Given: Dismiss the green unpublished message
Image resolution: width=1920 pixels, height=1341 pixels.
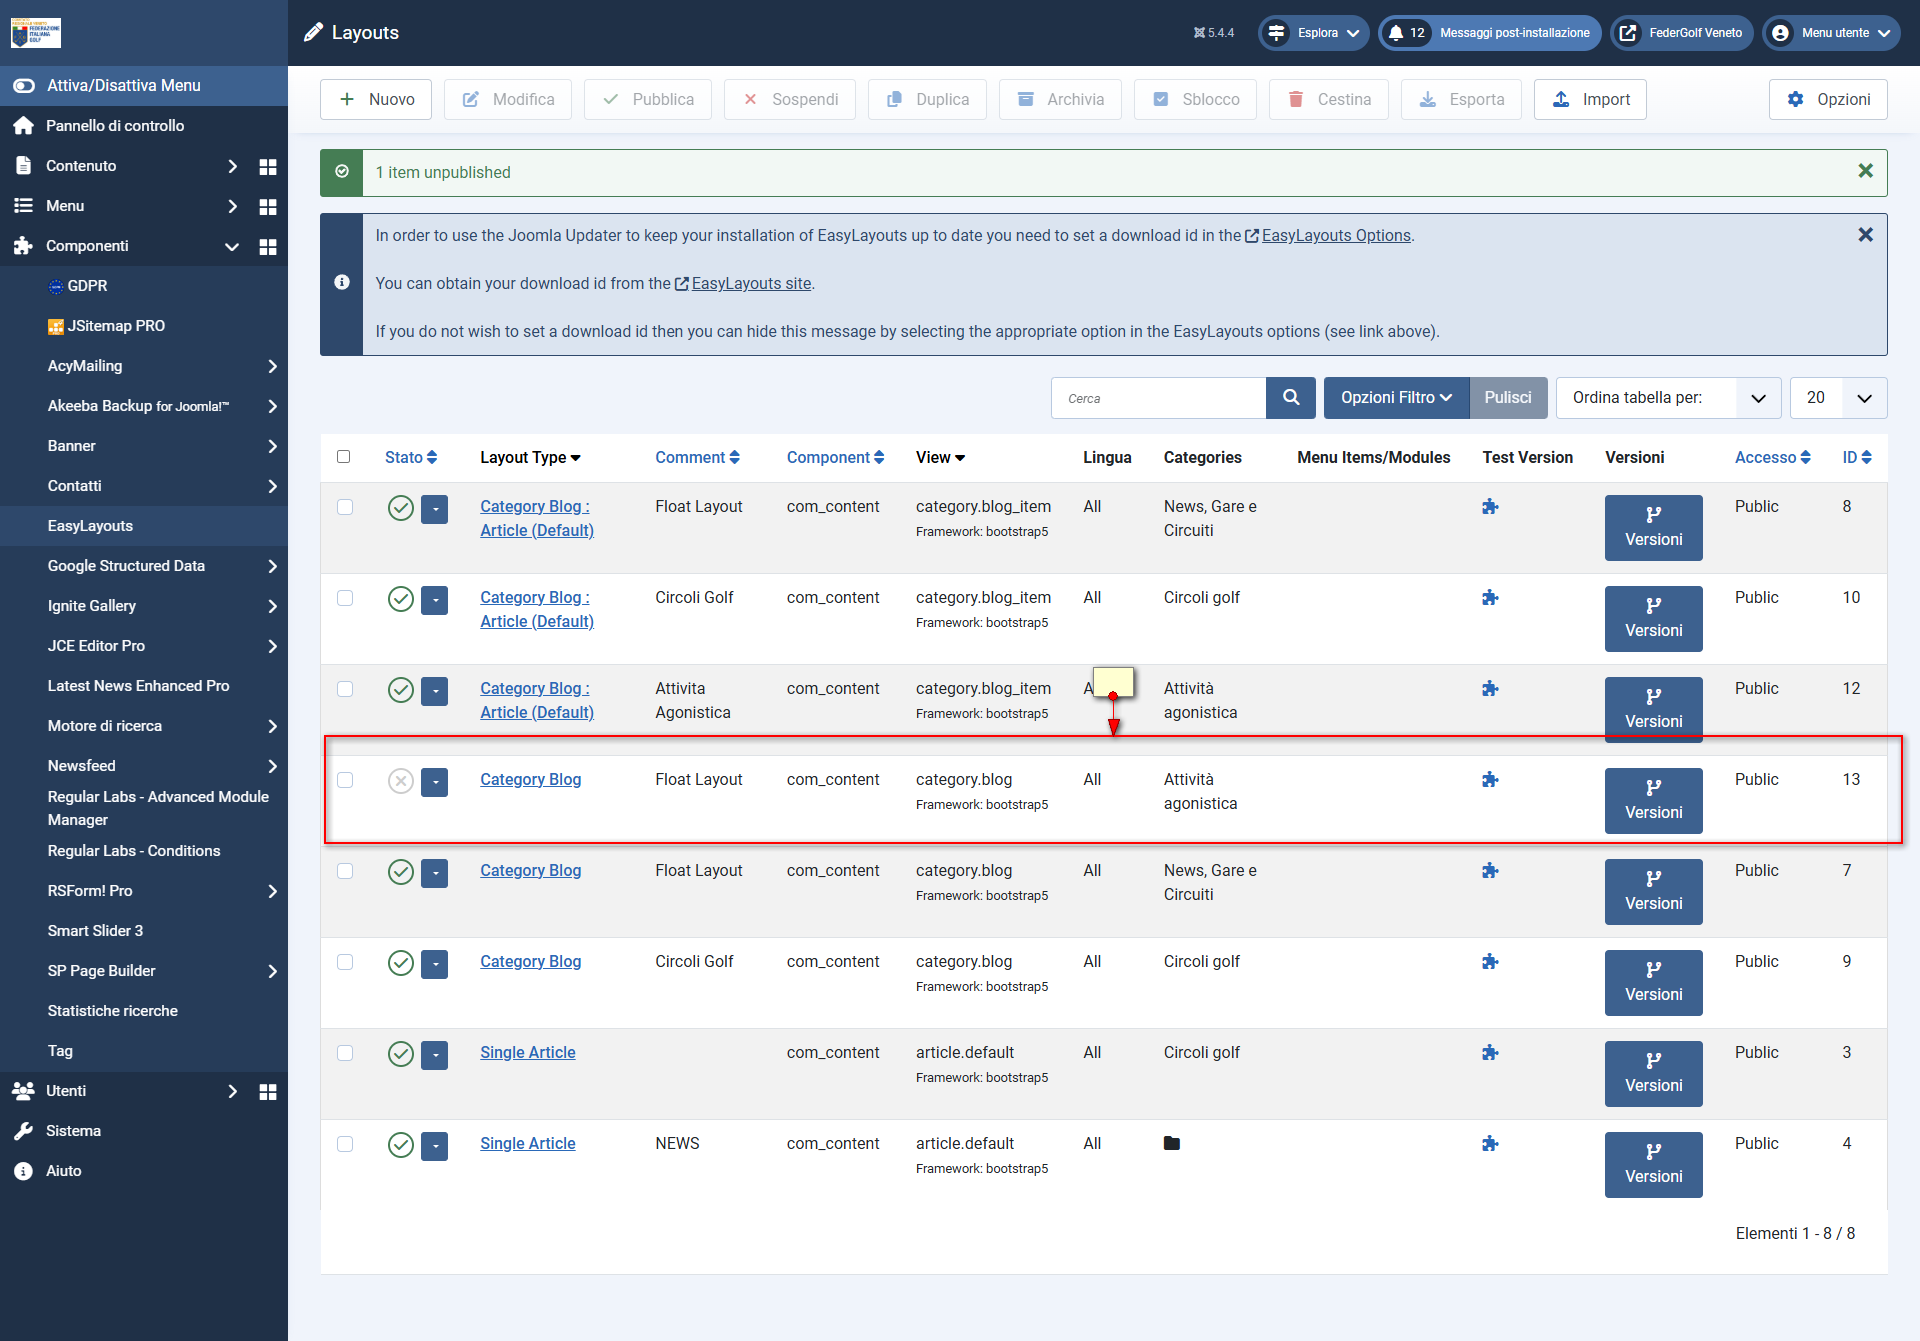Looking at the screenshot, I should pyautogui.click(x=1865, y=172).
